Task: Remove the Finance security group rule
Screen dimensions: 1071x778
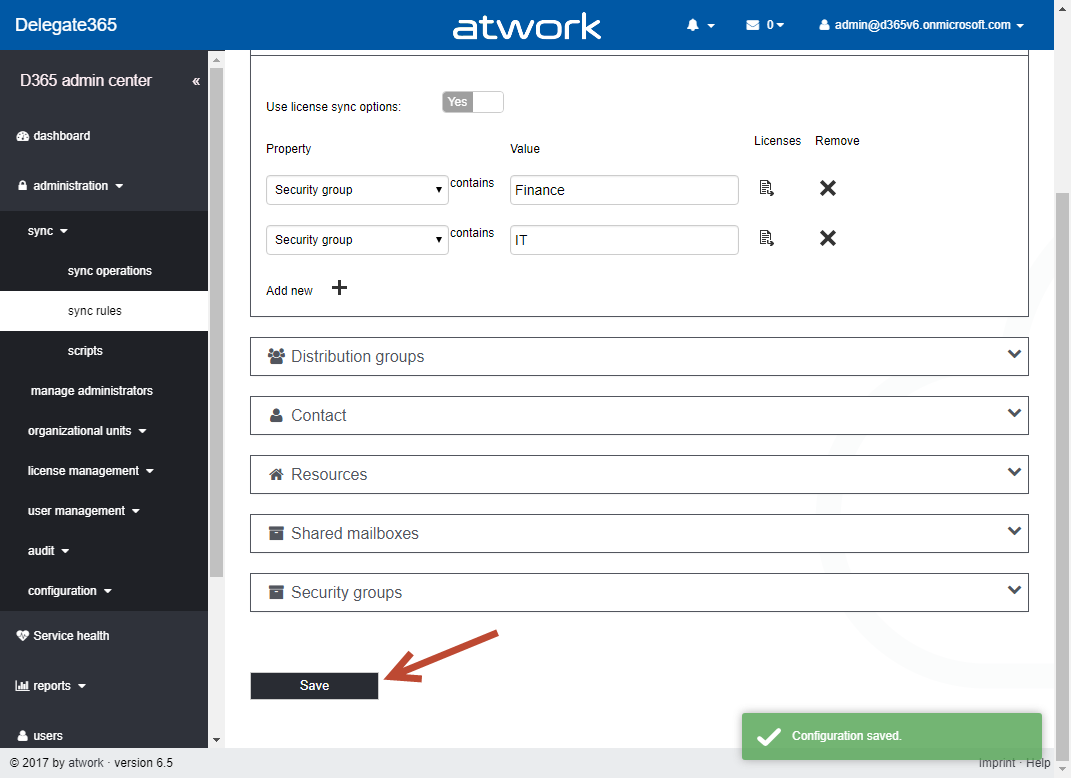Action: coord(828,188)
